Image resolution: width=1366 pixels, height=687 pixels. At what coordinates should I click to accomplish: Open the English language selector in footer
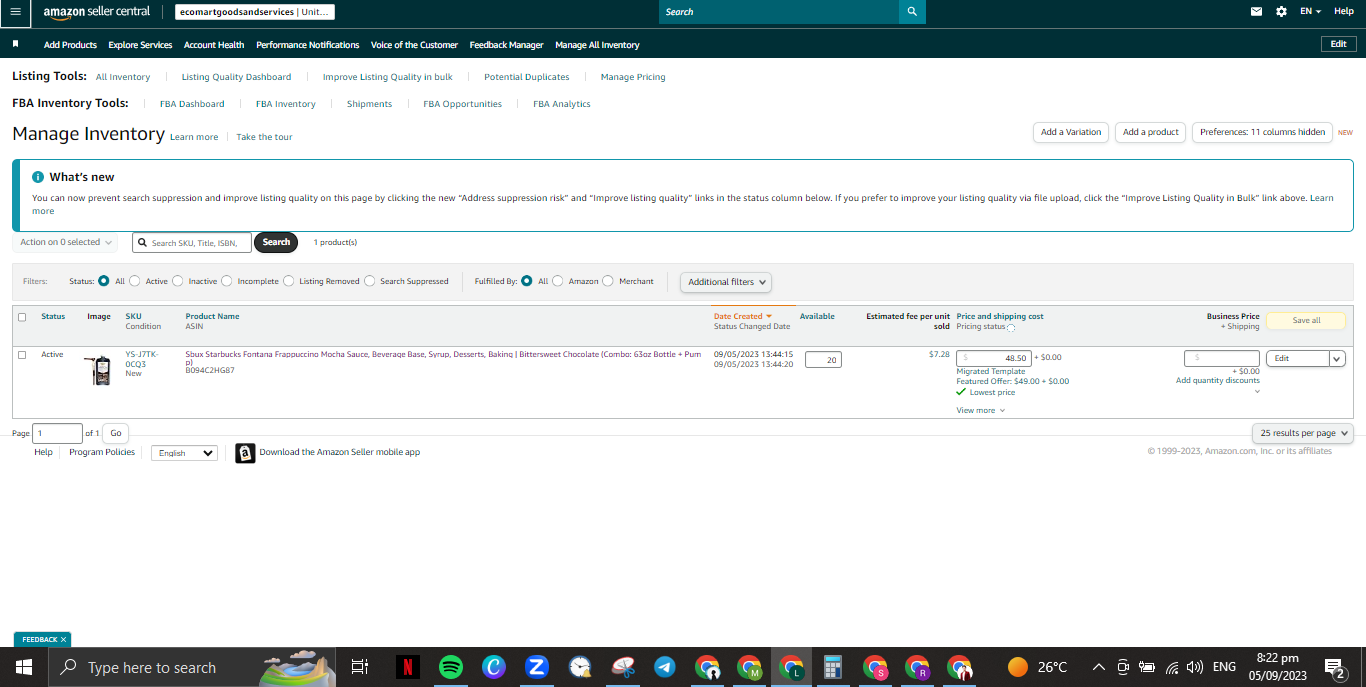[x=184, y=453]
